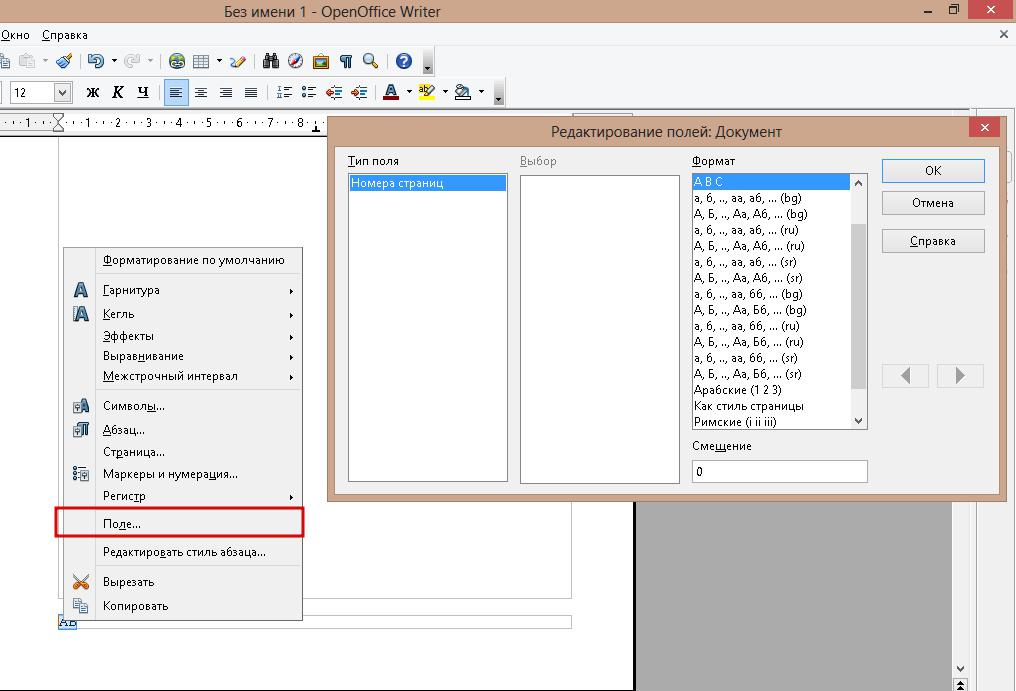Click the Insert Table icon
Viewport: 1016px width, 691px height.
pyautogui.click(x=201, y=61)
